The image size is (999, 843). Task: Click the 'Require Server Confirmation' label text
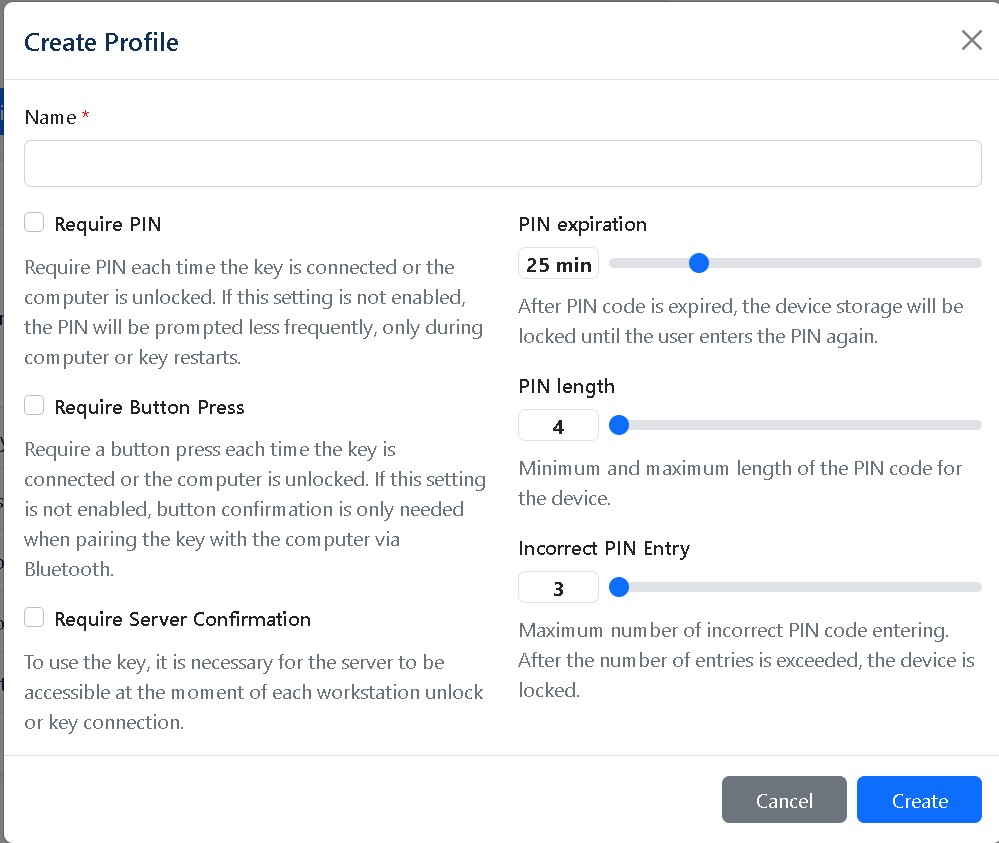coord(182,619)
